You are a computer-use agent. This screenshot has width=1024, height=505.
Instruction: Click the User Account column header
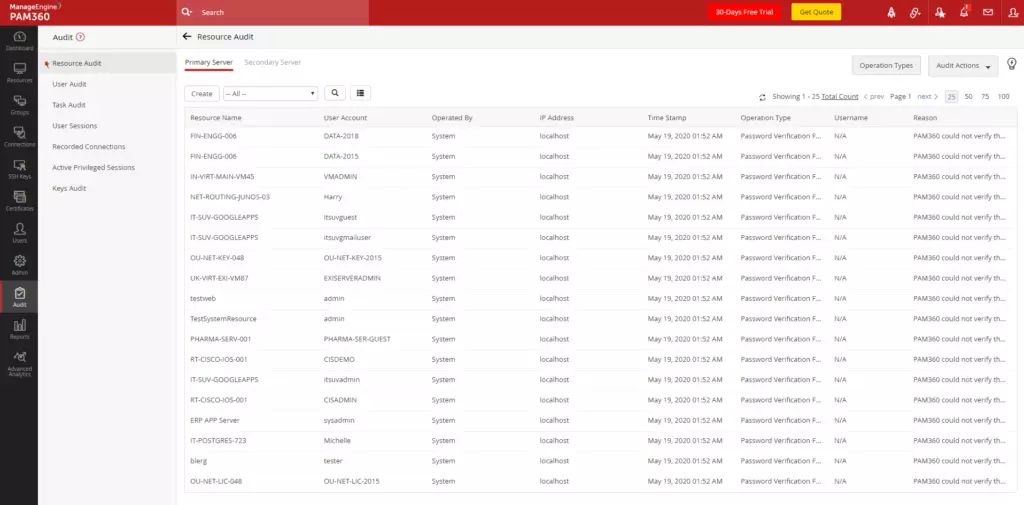345,118
